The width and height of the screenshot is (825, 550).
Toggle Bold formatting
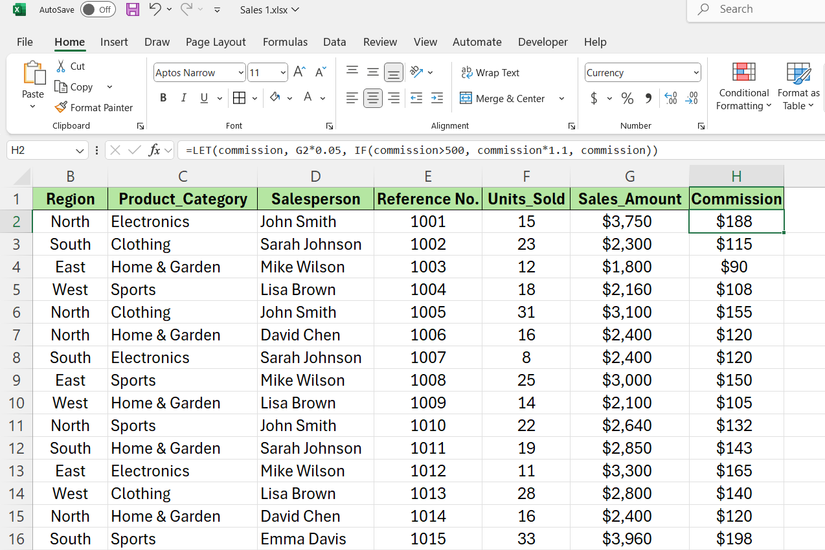click(x=163, y=98)
